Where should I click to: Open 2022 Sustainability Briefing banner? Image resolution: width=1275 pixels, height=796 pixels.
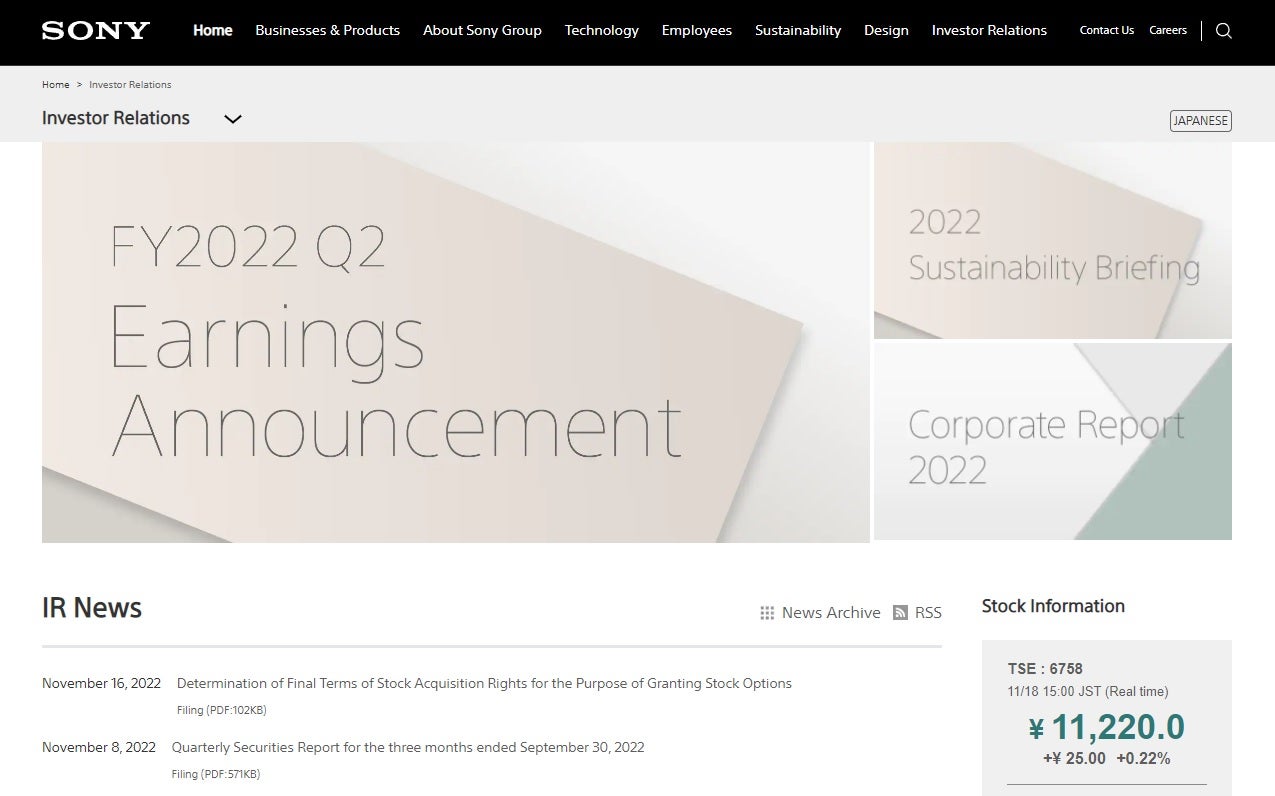tap(1053, 240)
